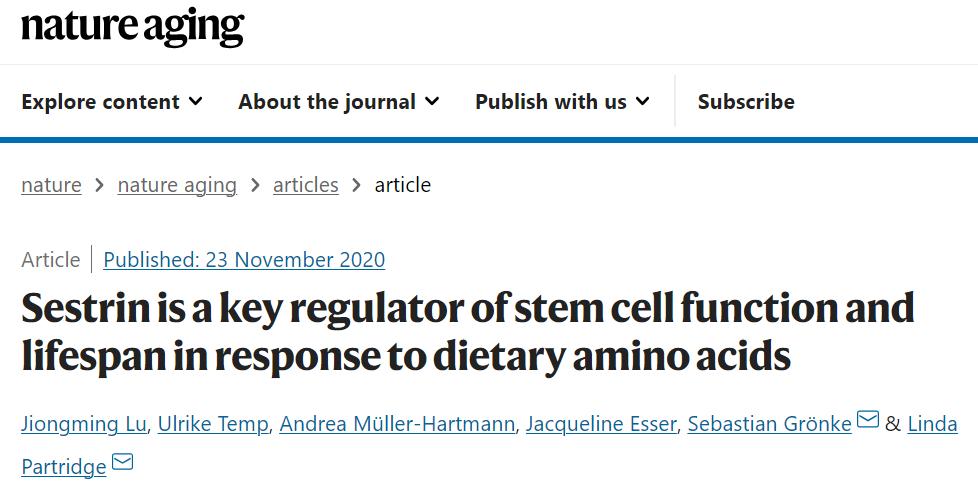Expand Publish with us menu
This screenshot has height=491, width=978.
pos(562,102)
